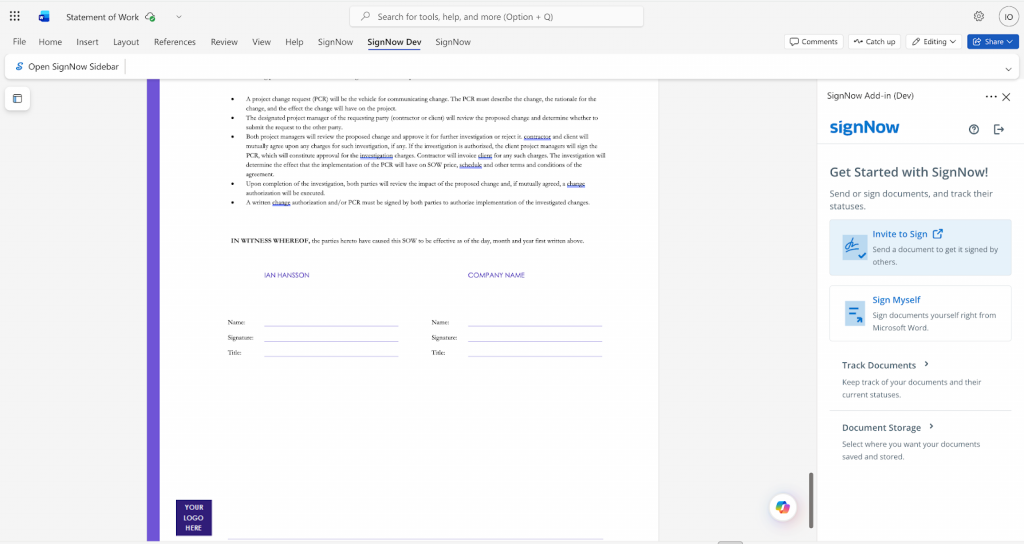Open the app launcher grid icon

point(14,16)
